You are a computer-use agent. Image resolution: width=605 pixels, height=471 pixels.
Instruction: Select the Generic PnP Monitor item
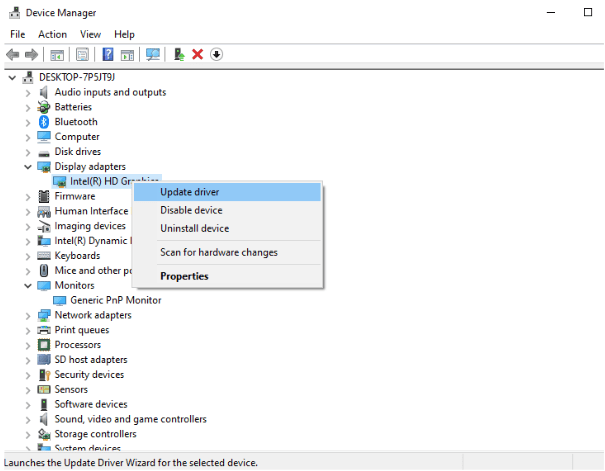[115, 300]
